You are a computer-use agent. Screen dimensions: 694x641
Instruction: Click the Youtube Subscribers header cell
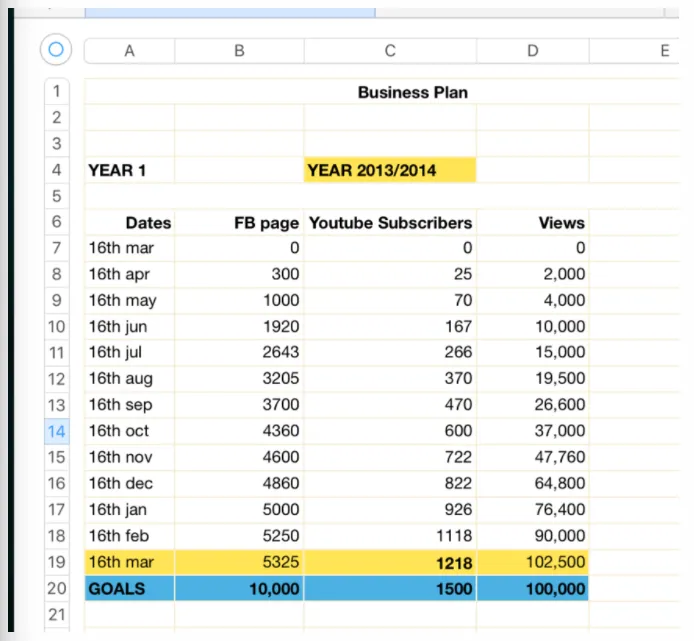[390, 222]
